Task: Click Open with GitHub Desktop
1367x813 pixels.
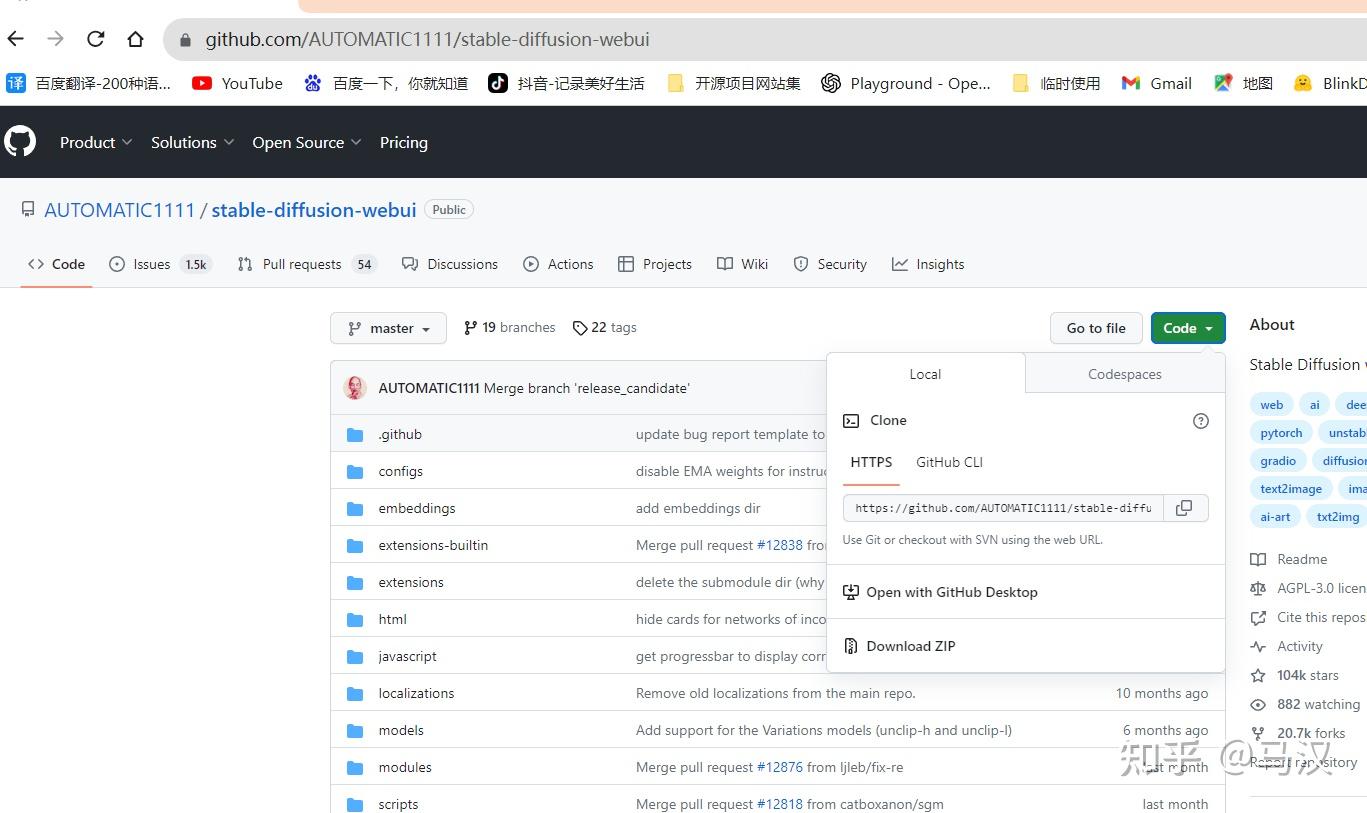Action: [x=951, y=592]
